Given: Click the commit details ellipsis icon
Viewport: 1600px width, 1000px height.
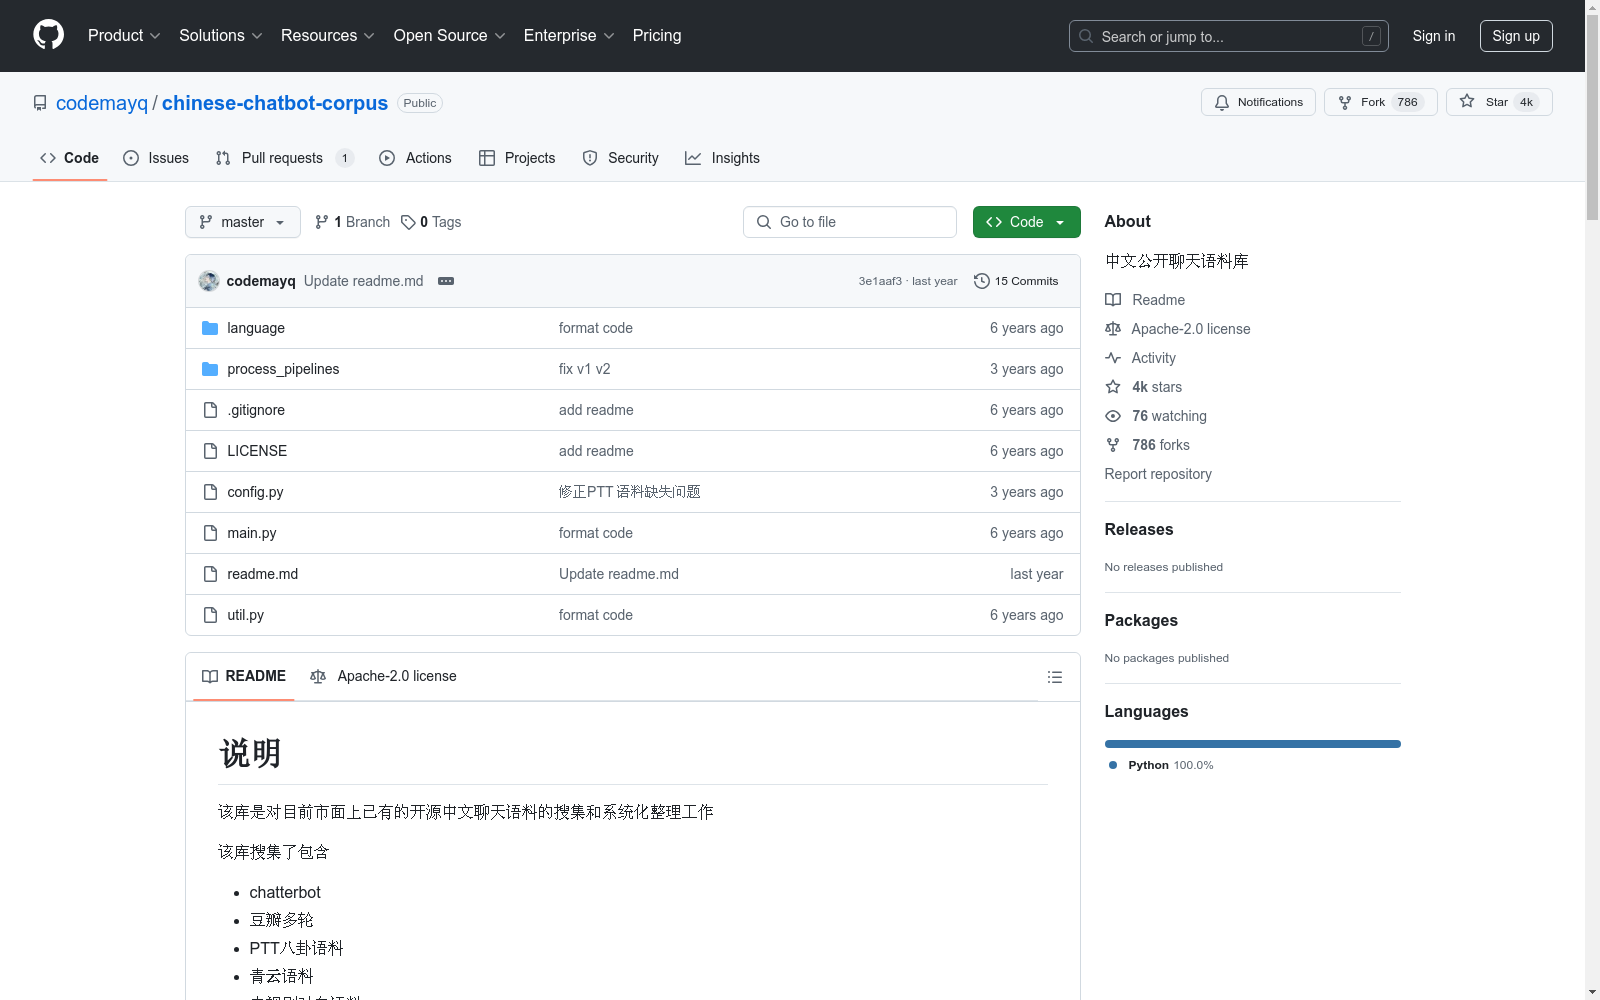Looking at the screenshot, I should [x=446, y=281].
